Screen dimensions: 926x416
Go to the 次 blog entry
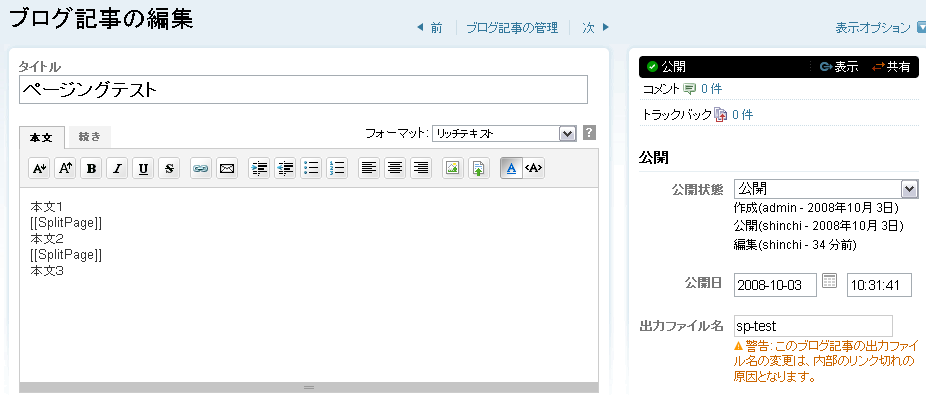(596, 28)
